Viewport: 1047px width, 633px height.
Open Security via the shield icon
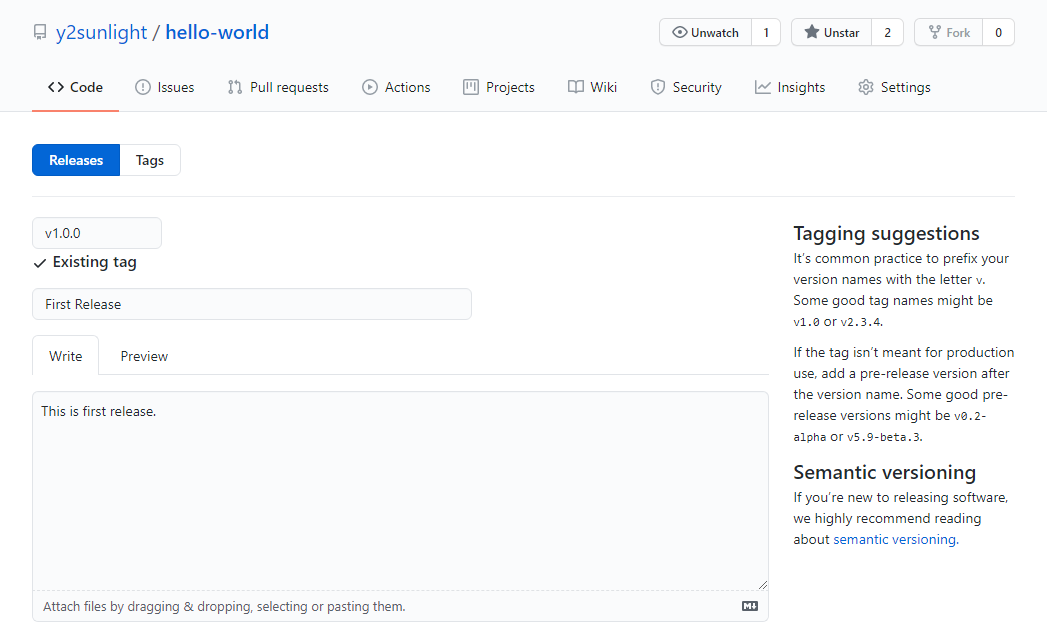(x=657, y=87)
